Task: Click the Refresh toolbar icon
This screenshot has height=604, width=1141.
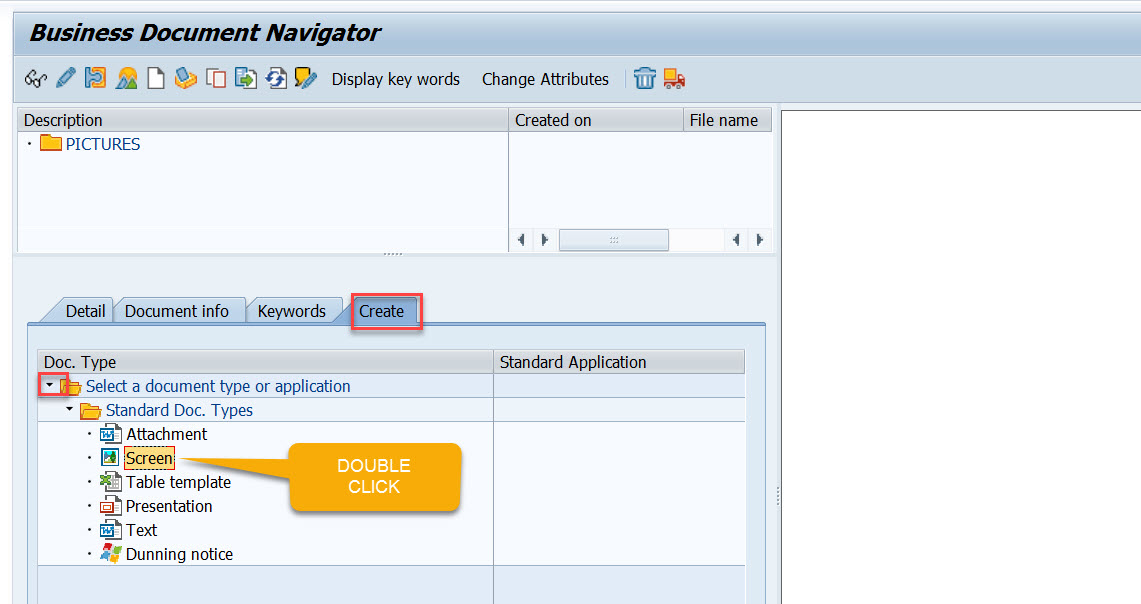Action: (276, 79)
